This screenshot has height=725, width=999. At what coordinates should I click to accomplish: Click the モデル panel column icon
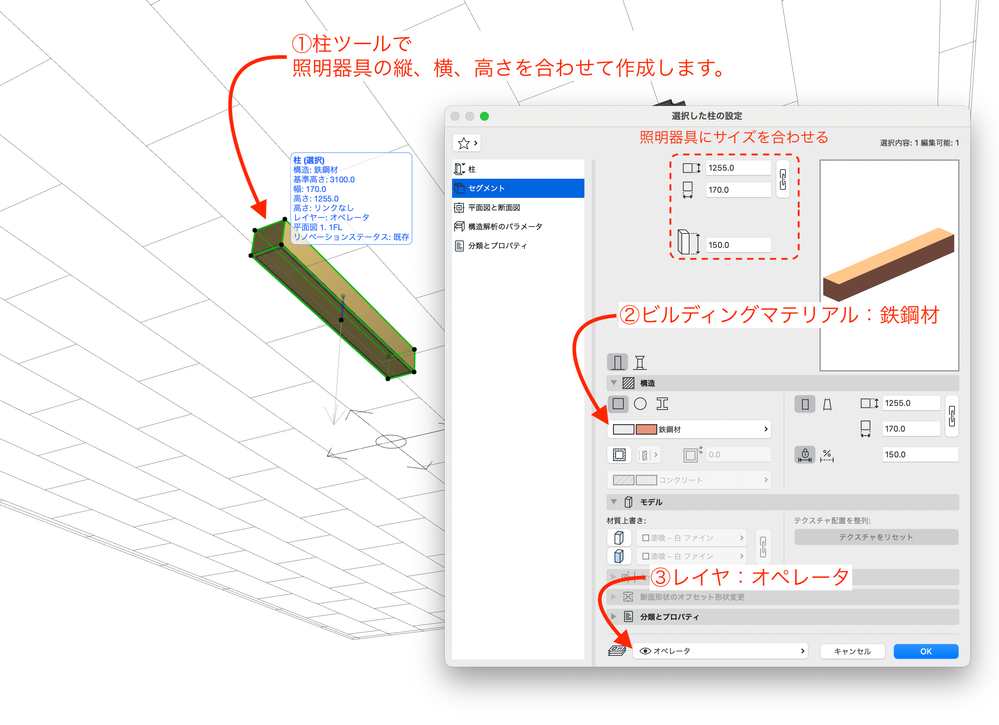coord(629,502)
